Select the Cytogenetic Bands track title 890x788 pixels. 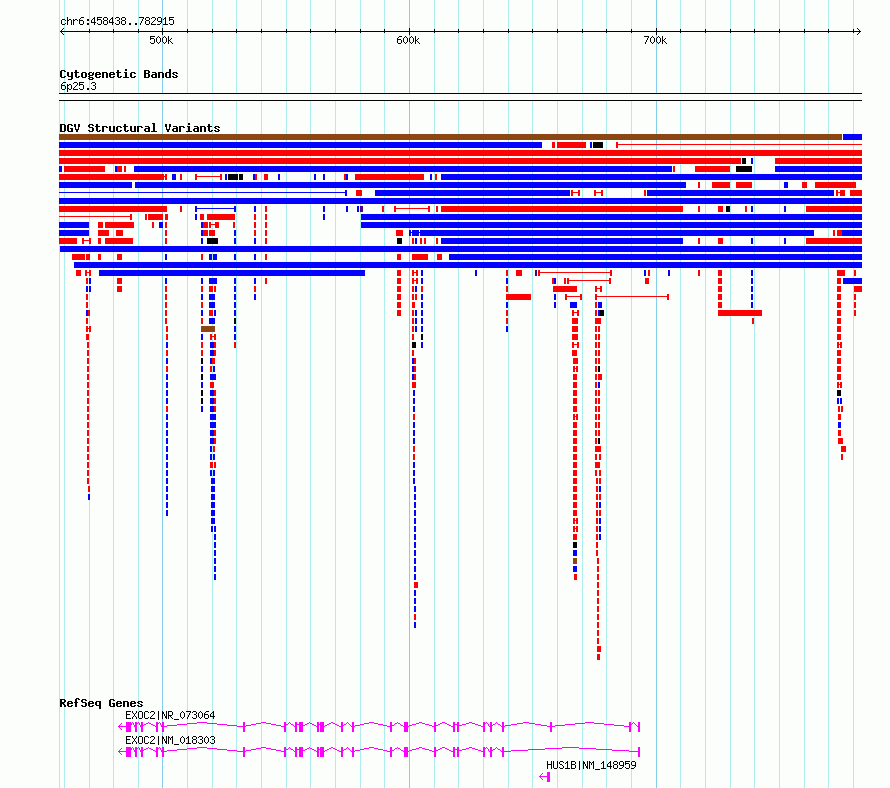[119, 74]
